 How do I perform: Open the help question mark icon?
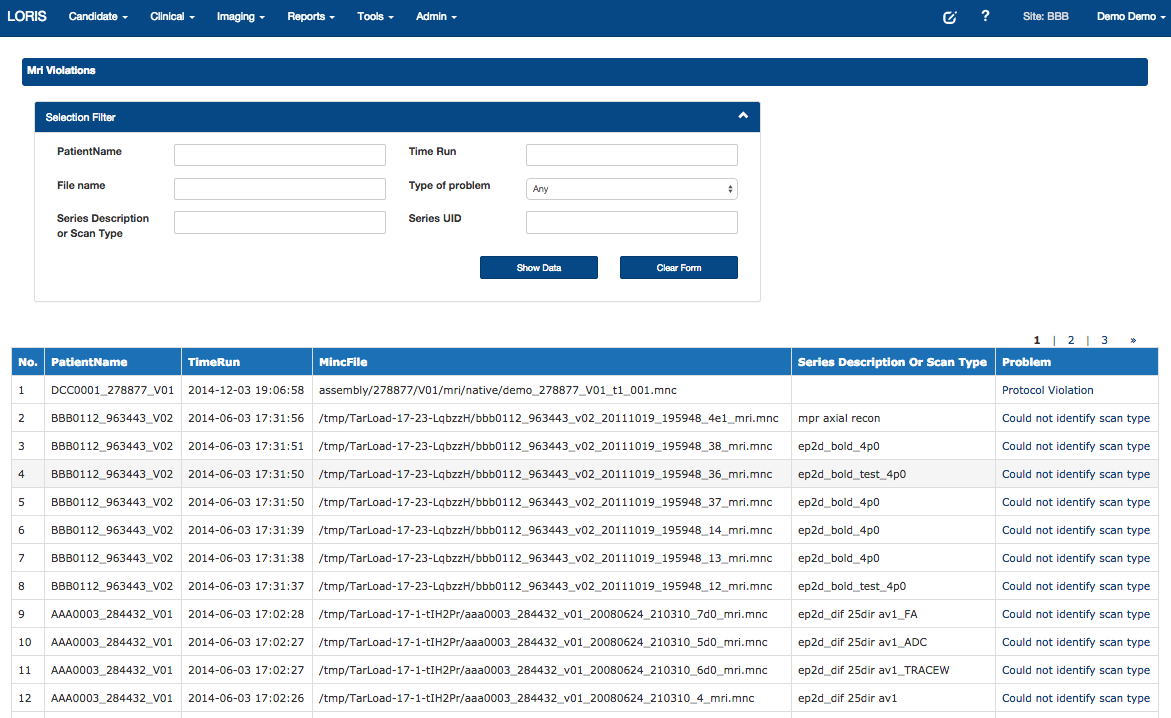[985, 17]
